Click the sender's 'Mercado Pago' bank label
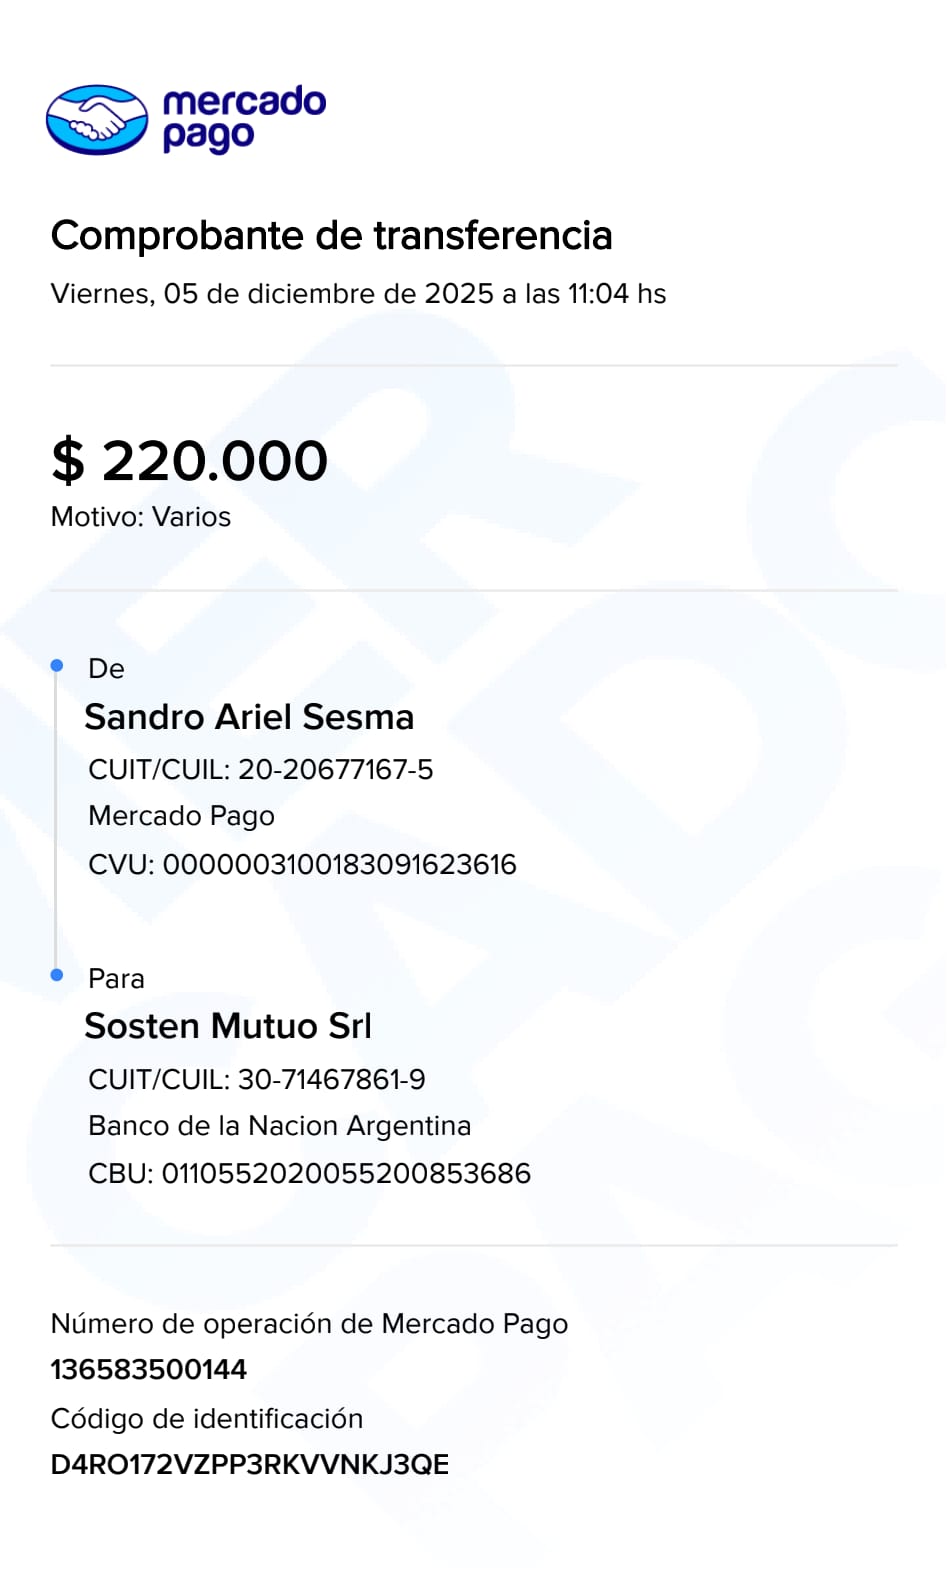Viewport: 947px width, 1572px height. click(x=181, y=816)
